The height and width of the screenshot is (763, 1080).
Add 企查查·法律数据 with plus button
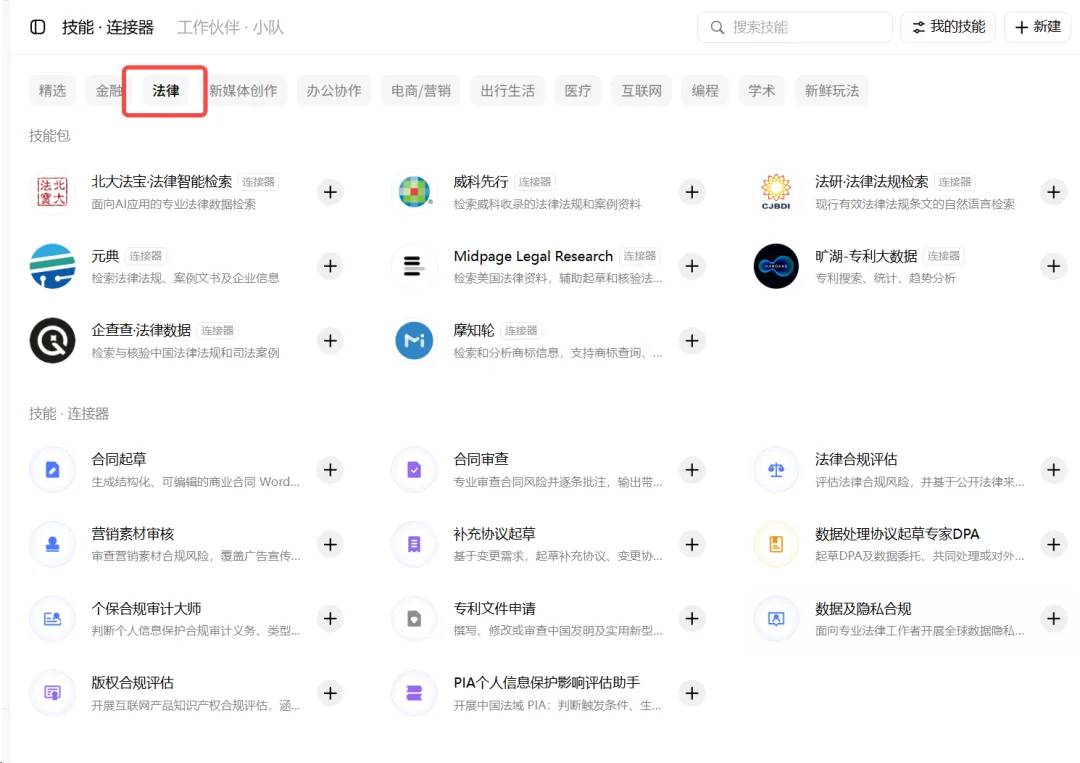click(331, 340)
